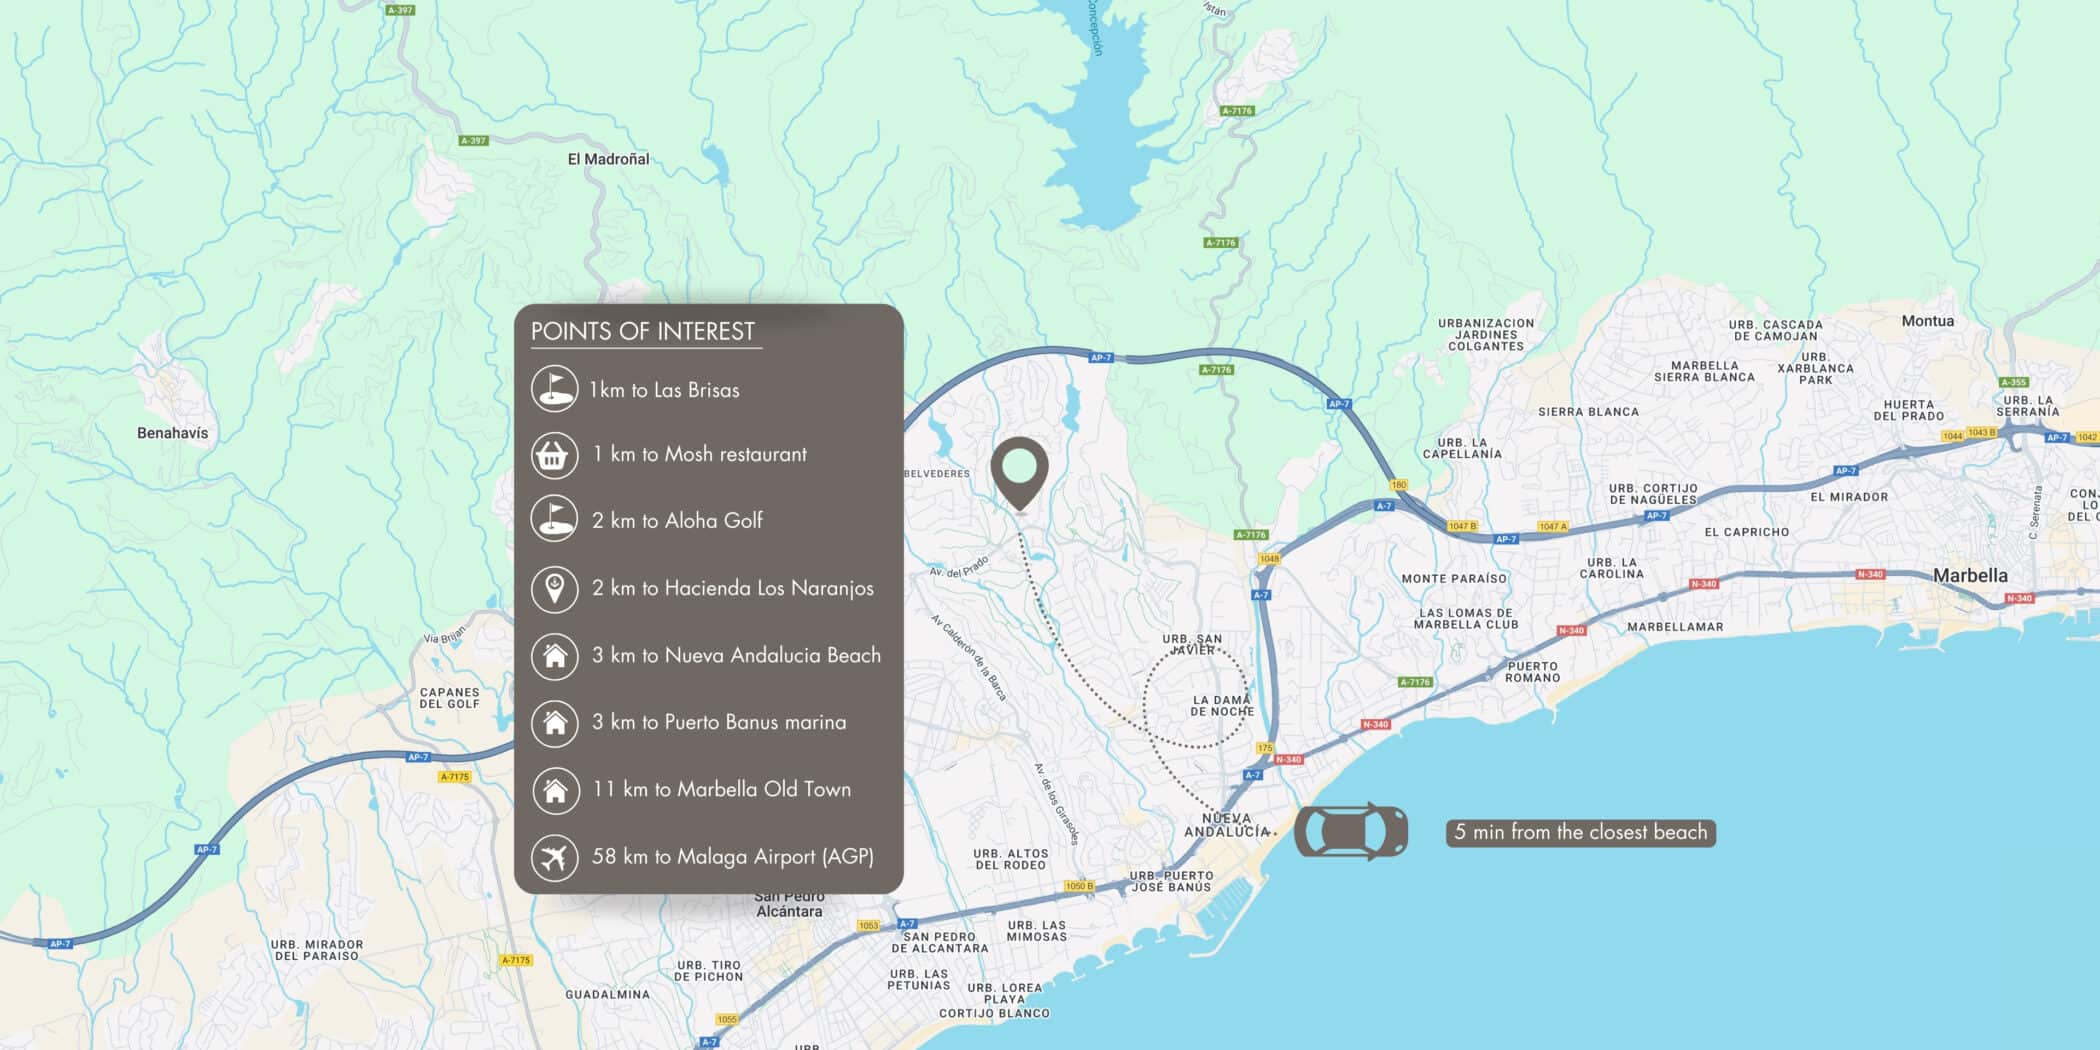This screenshot has height=1050, width=2100.
Task: Choose '11 km to Marbella Old Town' entry
Action: pos(721,790)
